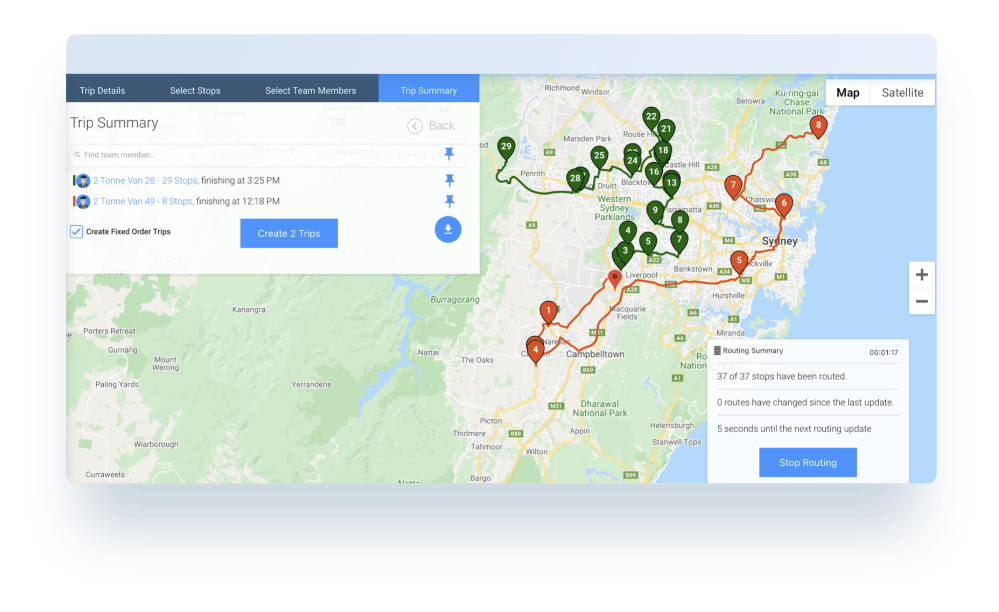Select red stop marker 5
Screen dimensions: 999x612
[739, 261]
